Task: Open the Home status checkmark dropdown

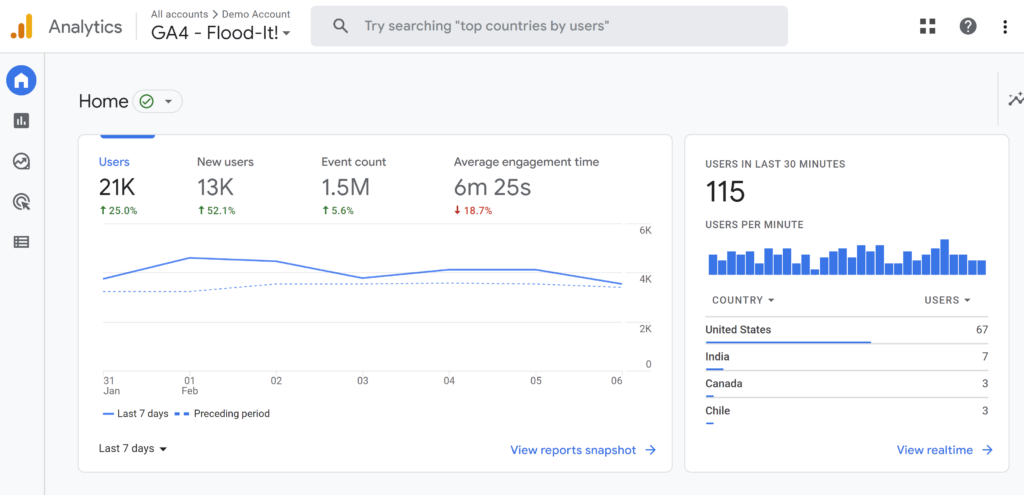Action: coord(157,101)
